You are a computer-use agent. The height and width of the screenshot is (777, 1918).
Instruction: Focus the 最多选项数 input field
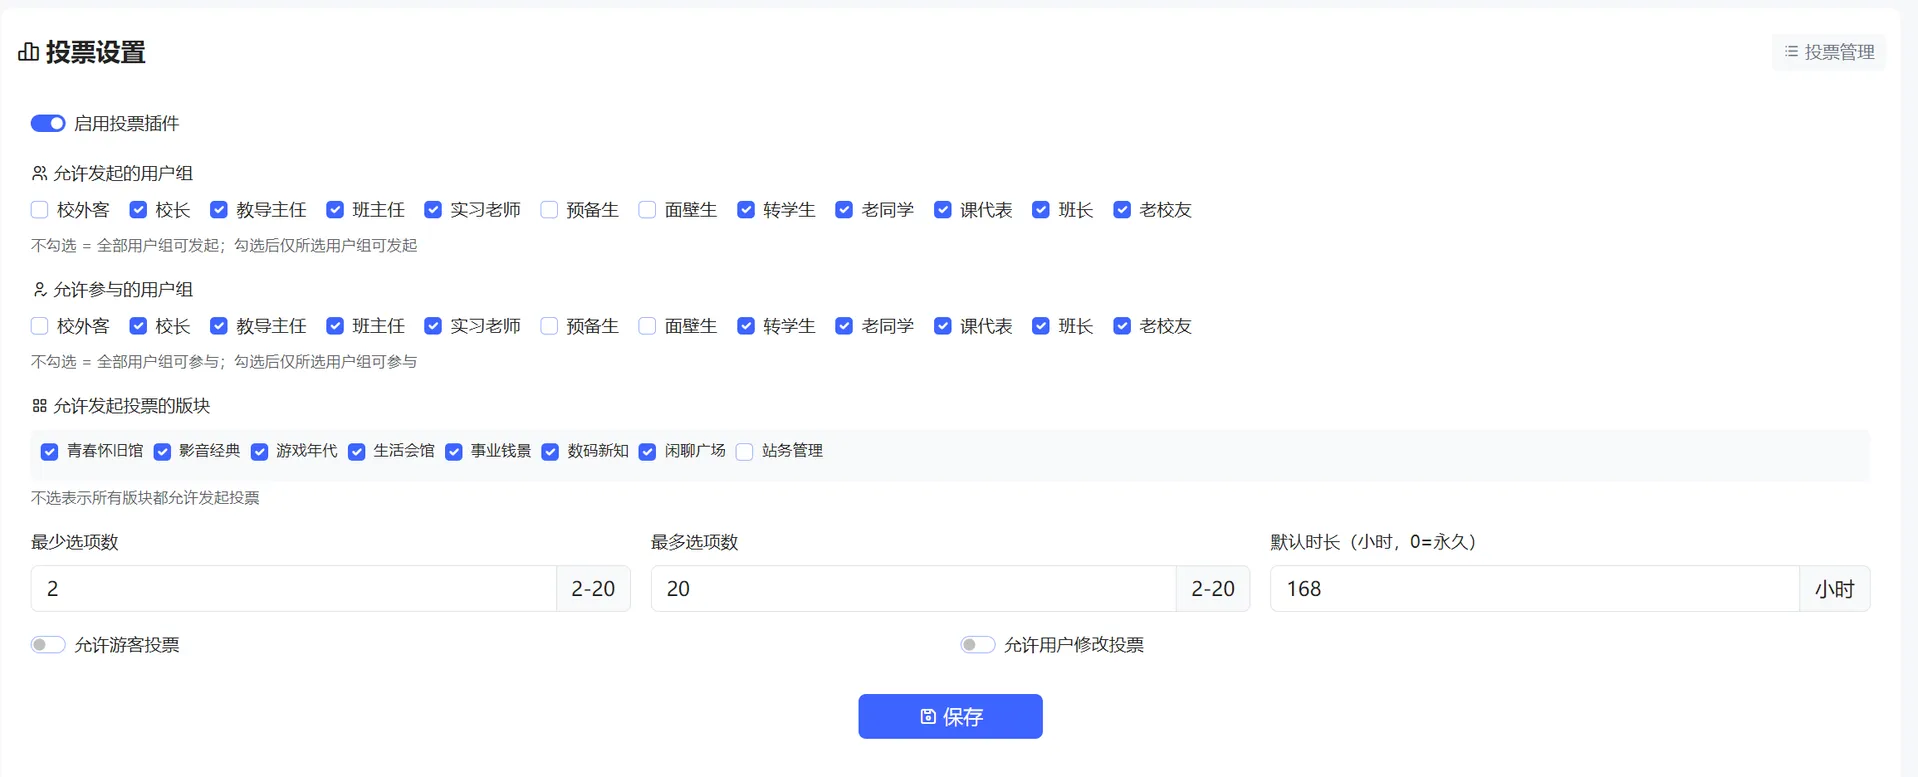(x=914, y=588)
